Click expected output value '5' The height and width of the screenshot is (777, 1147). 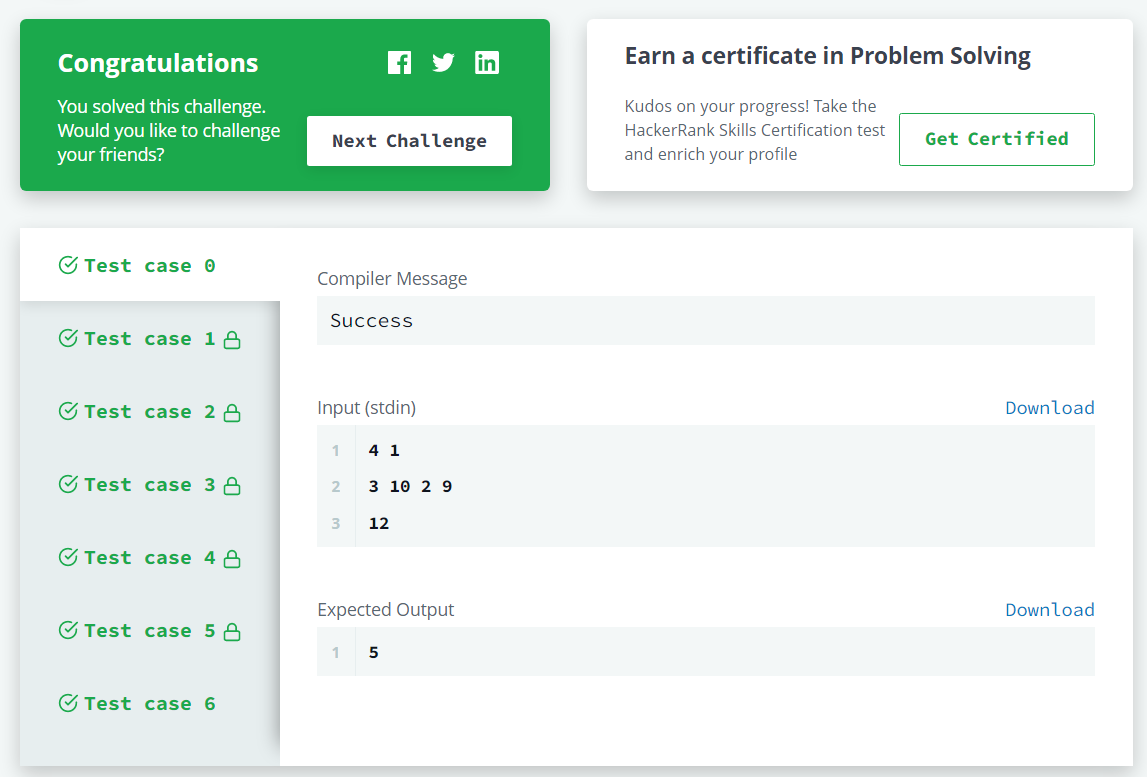(374, 652)
